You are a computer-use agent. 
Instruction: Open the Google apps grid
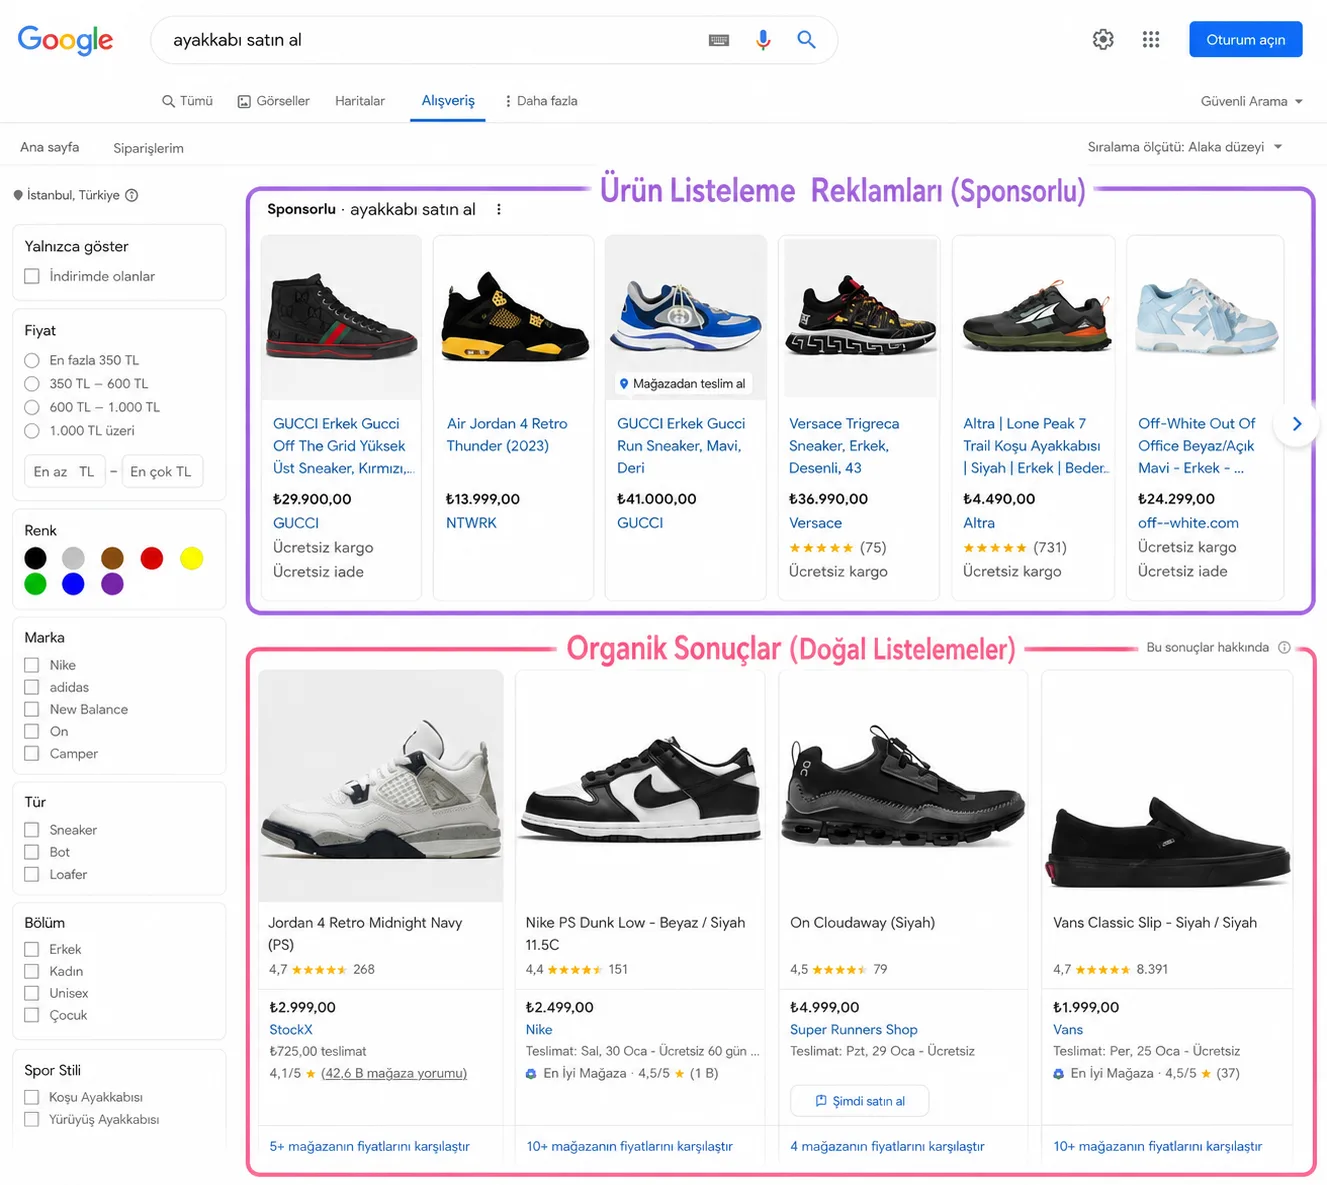1151,40
